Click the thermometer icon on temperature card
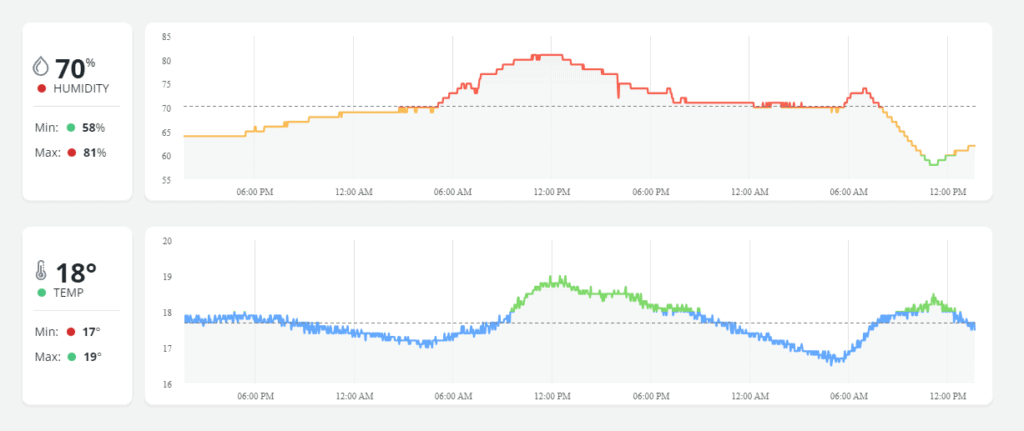Viewport: 1024px width, 431px height. click(x=41, y=272)
